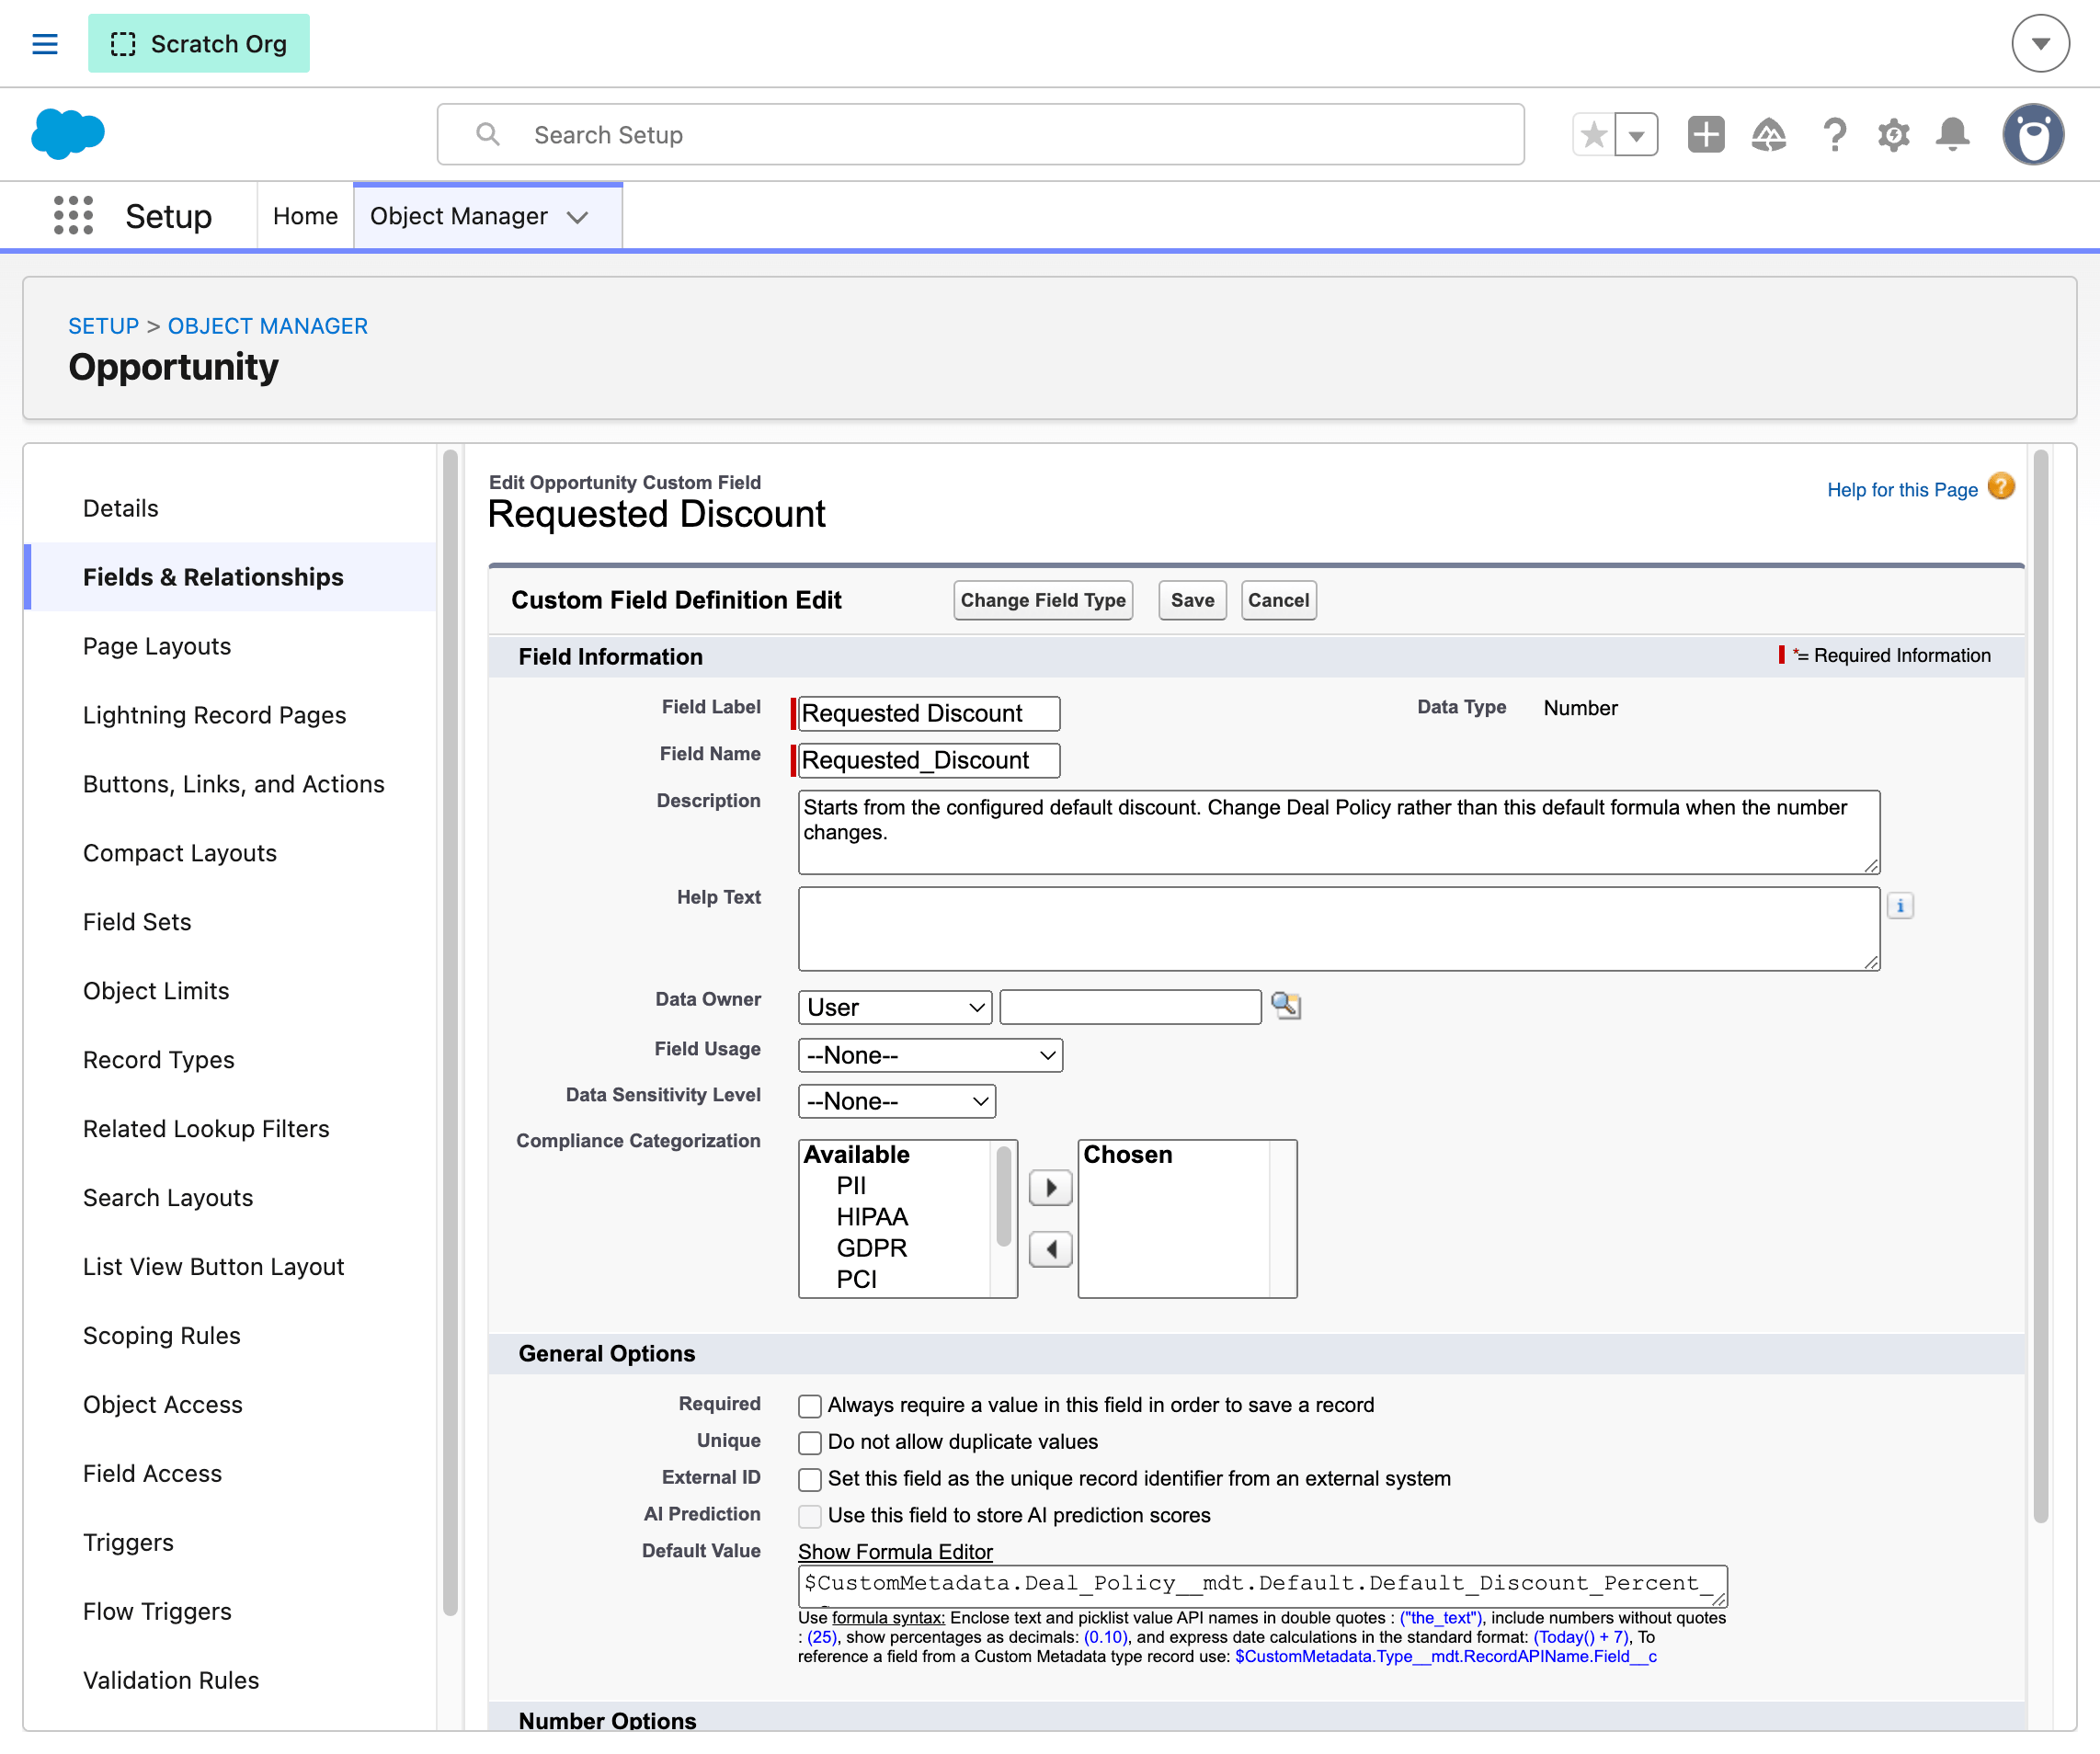
Task: Open the App Launcher dots icon
Action: coord(73,216)
